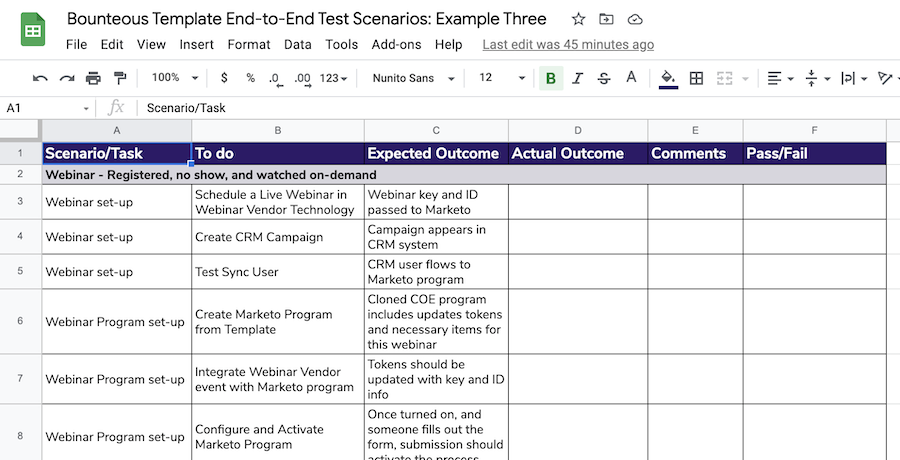Image resolution: width=900 pixels, height=460 pixels.
Task: Select row 2 header
Action: (x=20, y=174)
